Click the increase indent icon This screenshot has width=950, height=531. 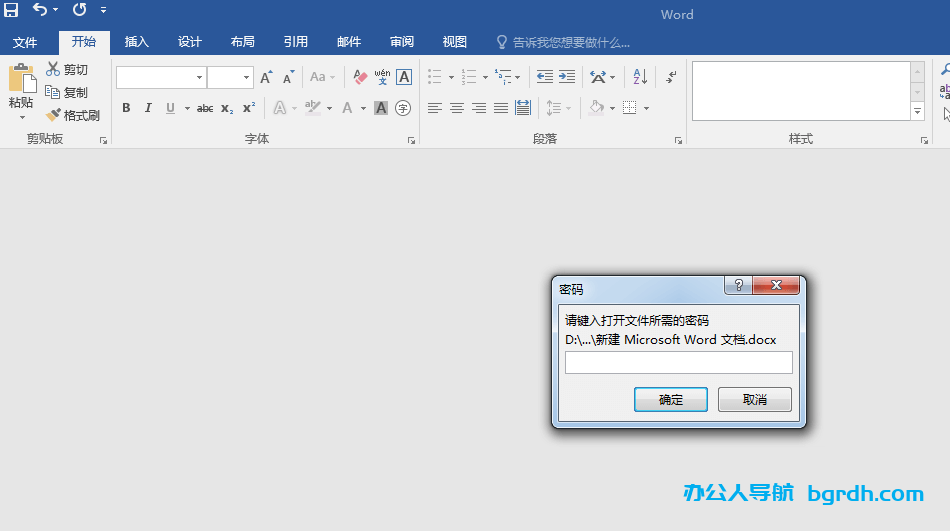567,77
